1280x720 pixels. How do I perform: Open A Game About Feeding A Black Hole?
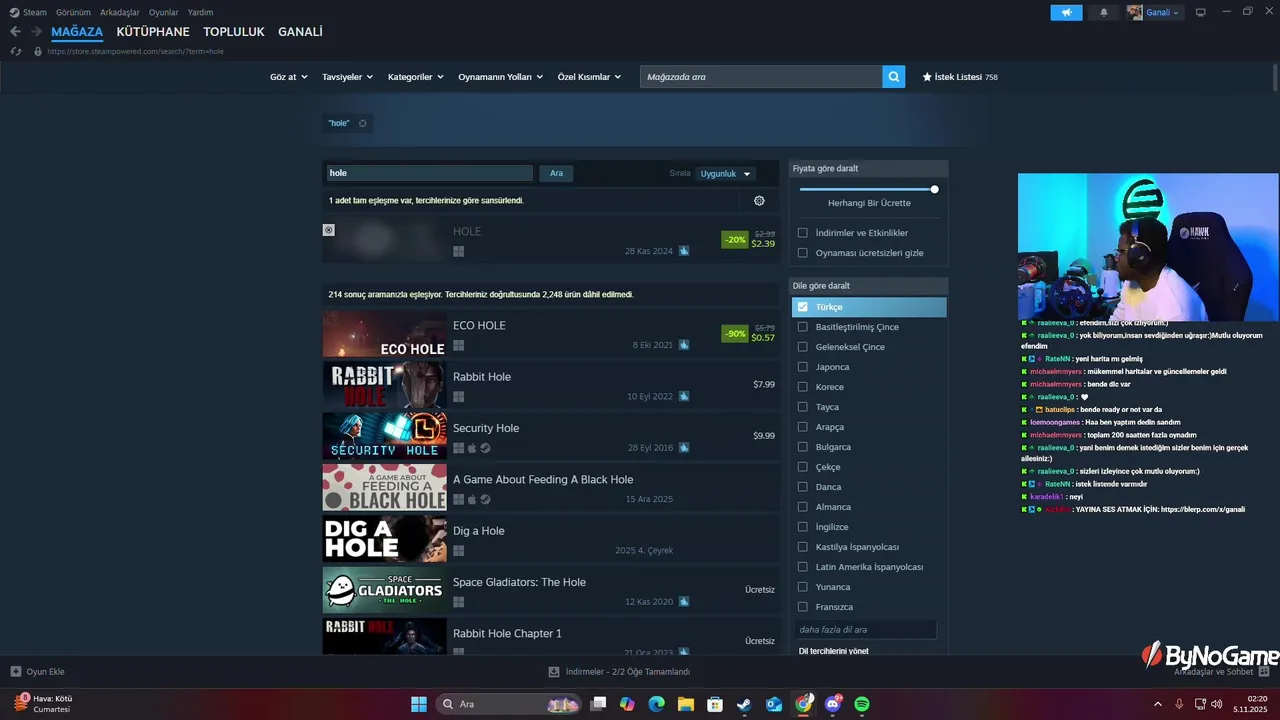tap(551, 489)
